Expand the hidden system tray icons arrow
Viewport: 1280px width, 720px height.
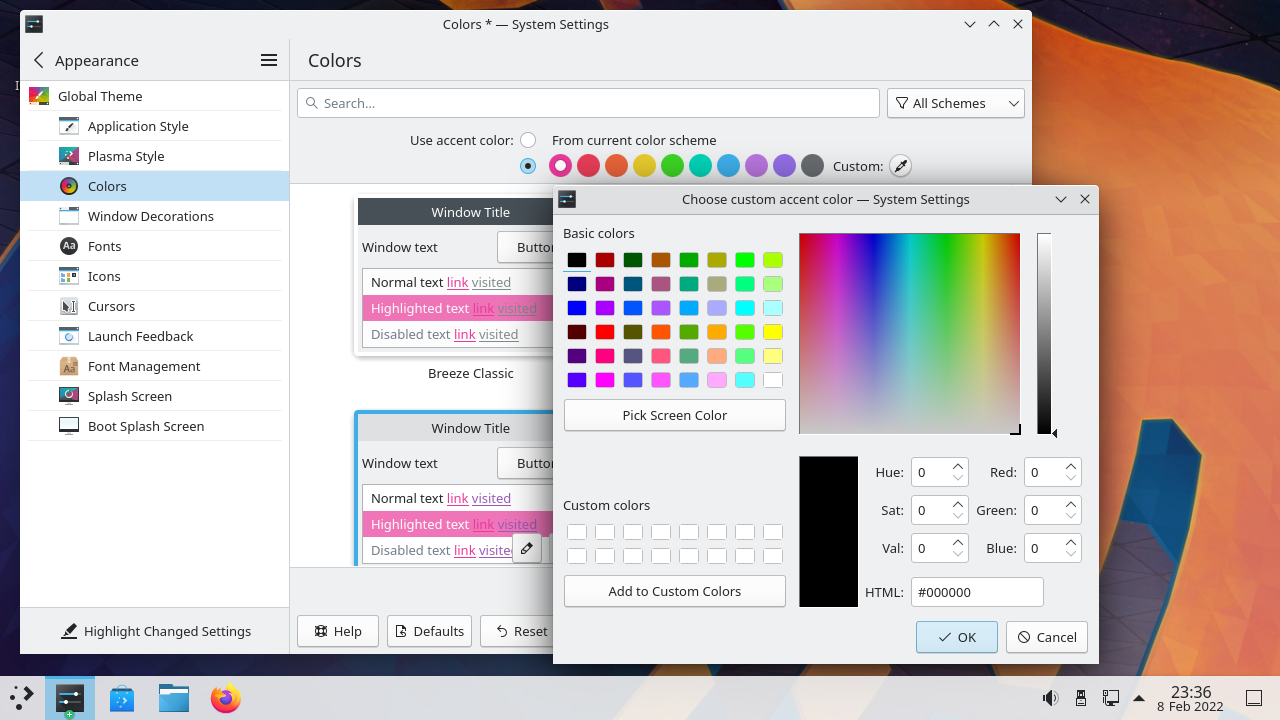pyautogui.click(x=1138, y=698)
